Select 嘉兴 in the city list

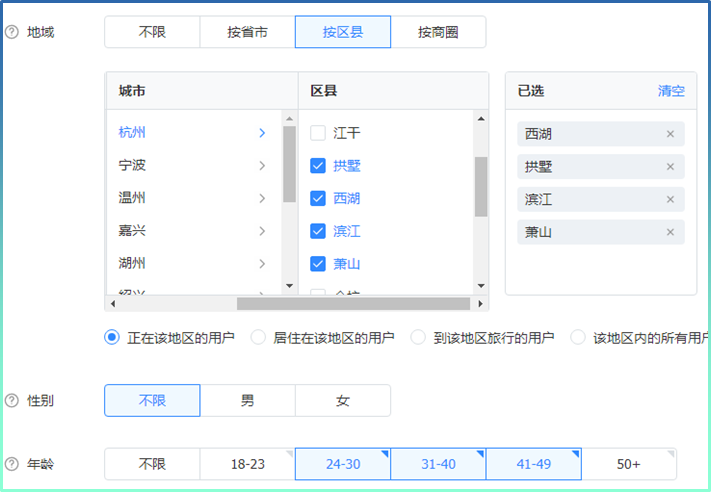coord(132,230)
